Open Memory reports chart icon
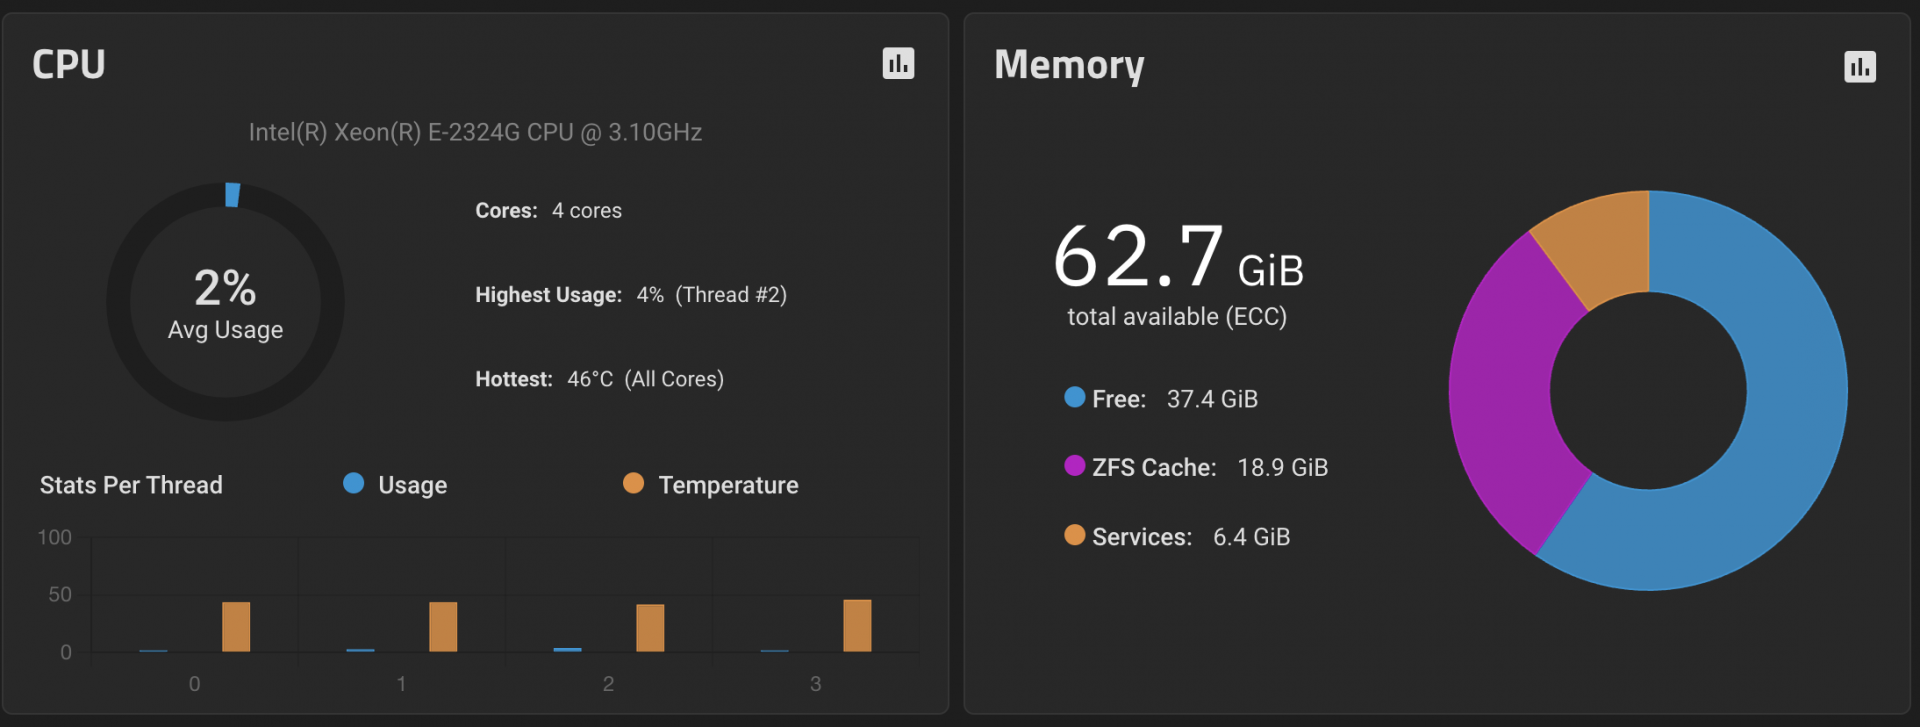1920x727 pixels. coord(1860,67)
